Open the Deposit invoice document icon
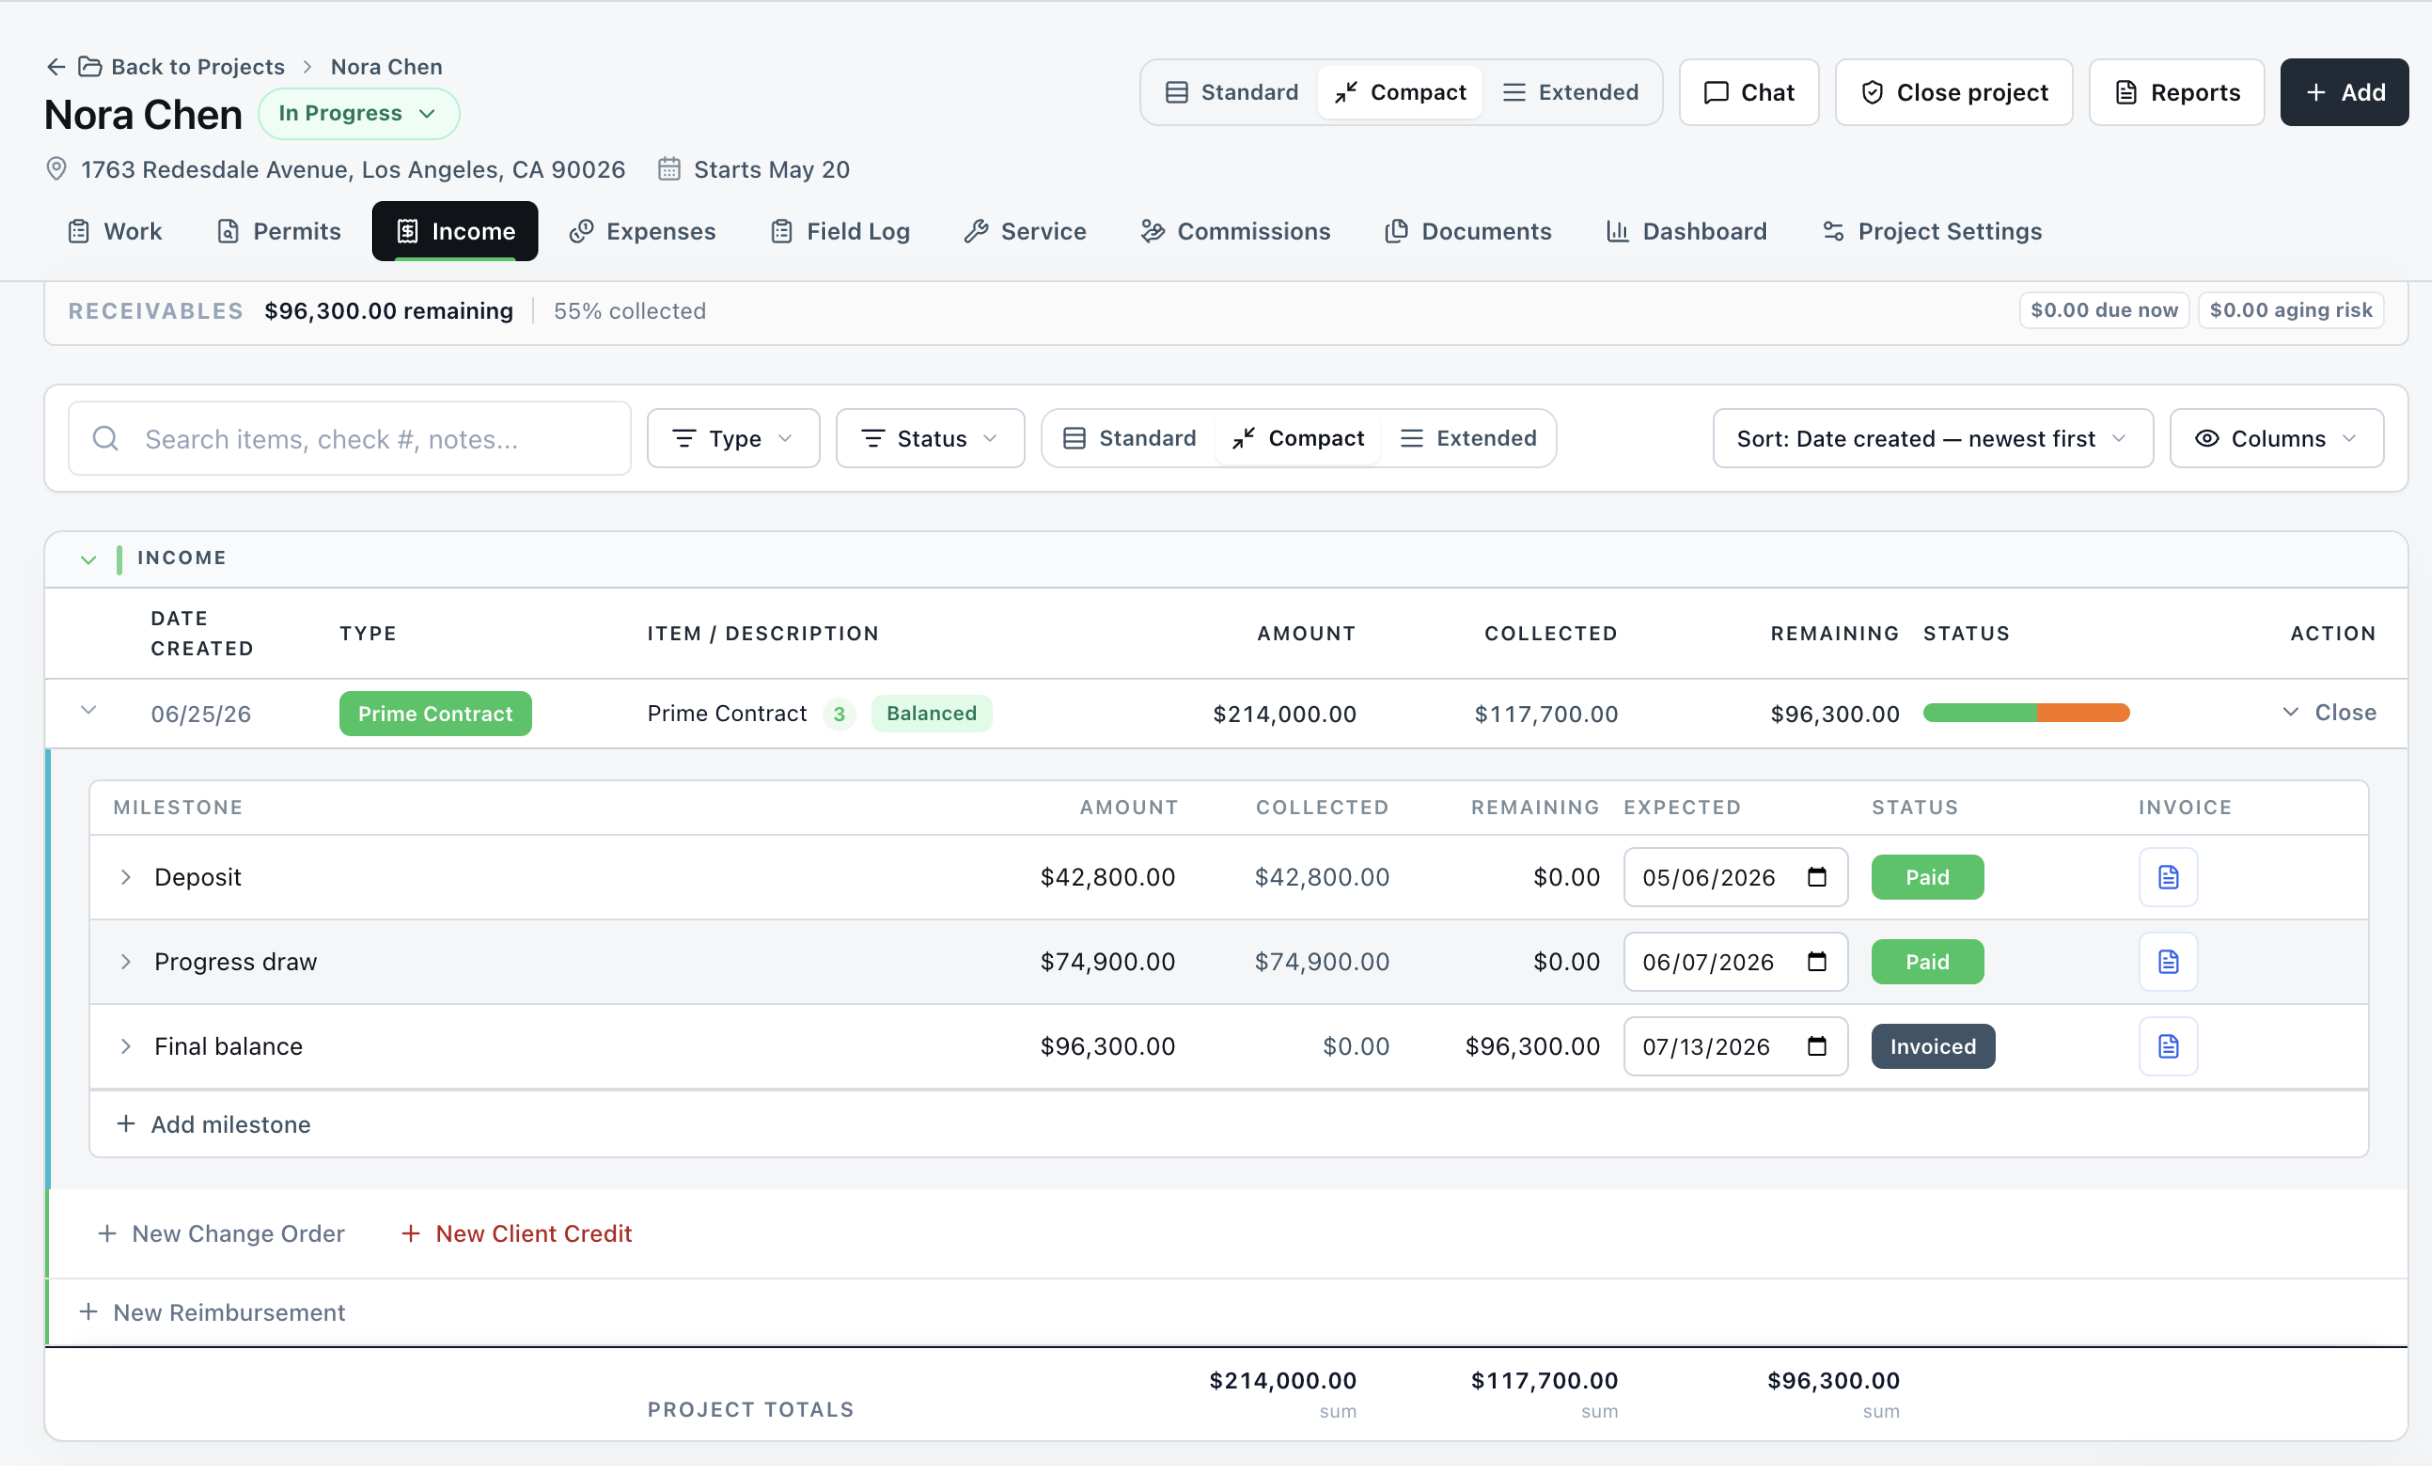Screen dimensions: 2432x1466 [2168, 877]
